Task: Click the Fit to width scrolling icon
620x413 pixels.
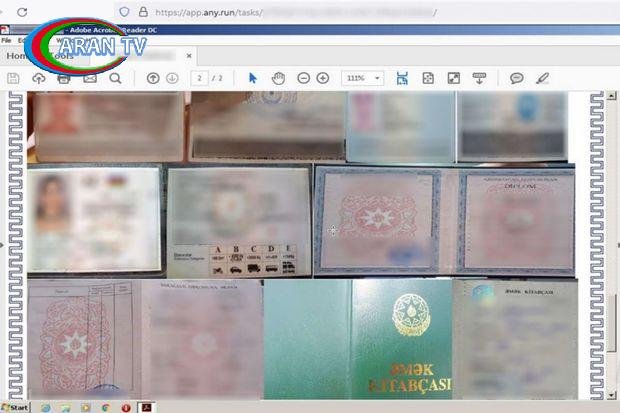Action: pos(402,78)
